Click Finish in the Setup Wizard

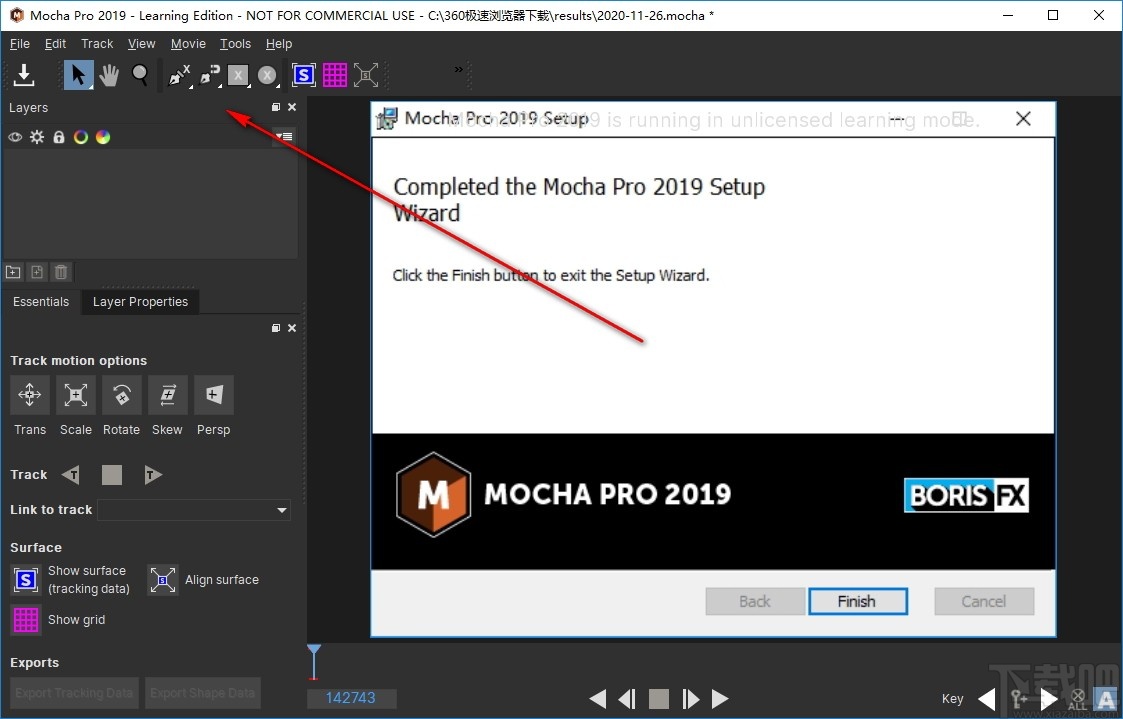click(x=858, y=601)
